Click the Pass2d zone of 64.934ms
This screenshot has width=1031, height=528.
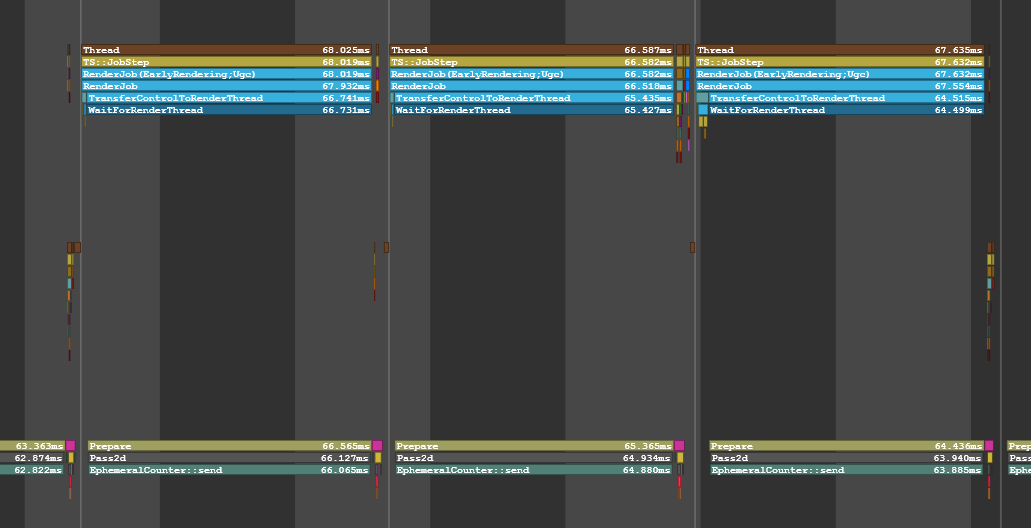tap(535, 458)
